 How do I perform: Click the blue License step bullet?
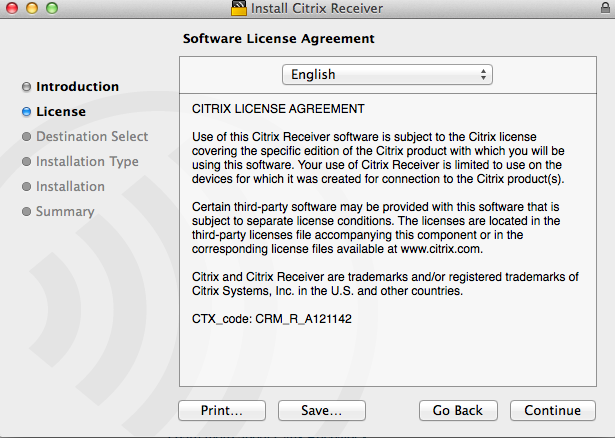pos(26,112)
